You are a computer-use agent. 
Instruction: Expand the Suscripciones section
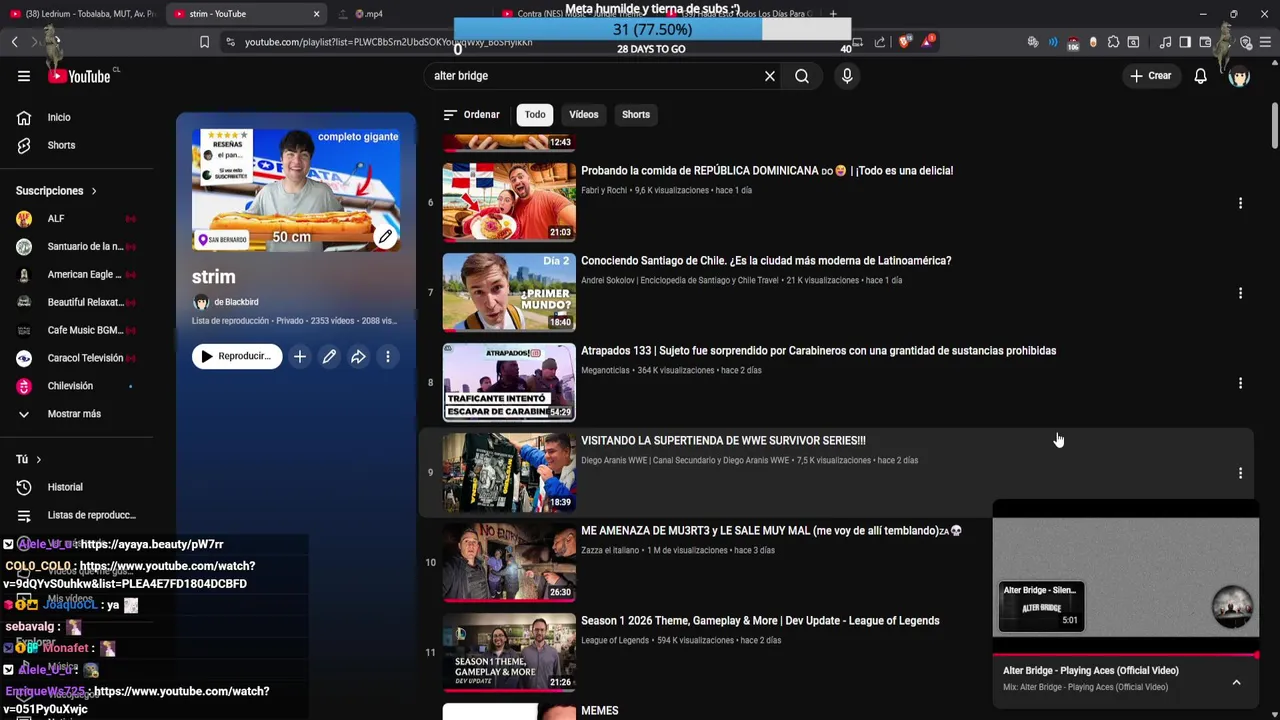(x=57, y=191)
